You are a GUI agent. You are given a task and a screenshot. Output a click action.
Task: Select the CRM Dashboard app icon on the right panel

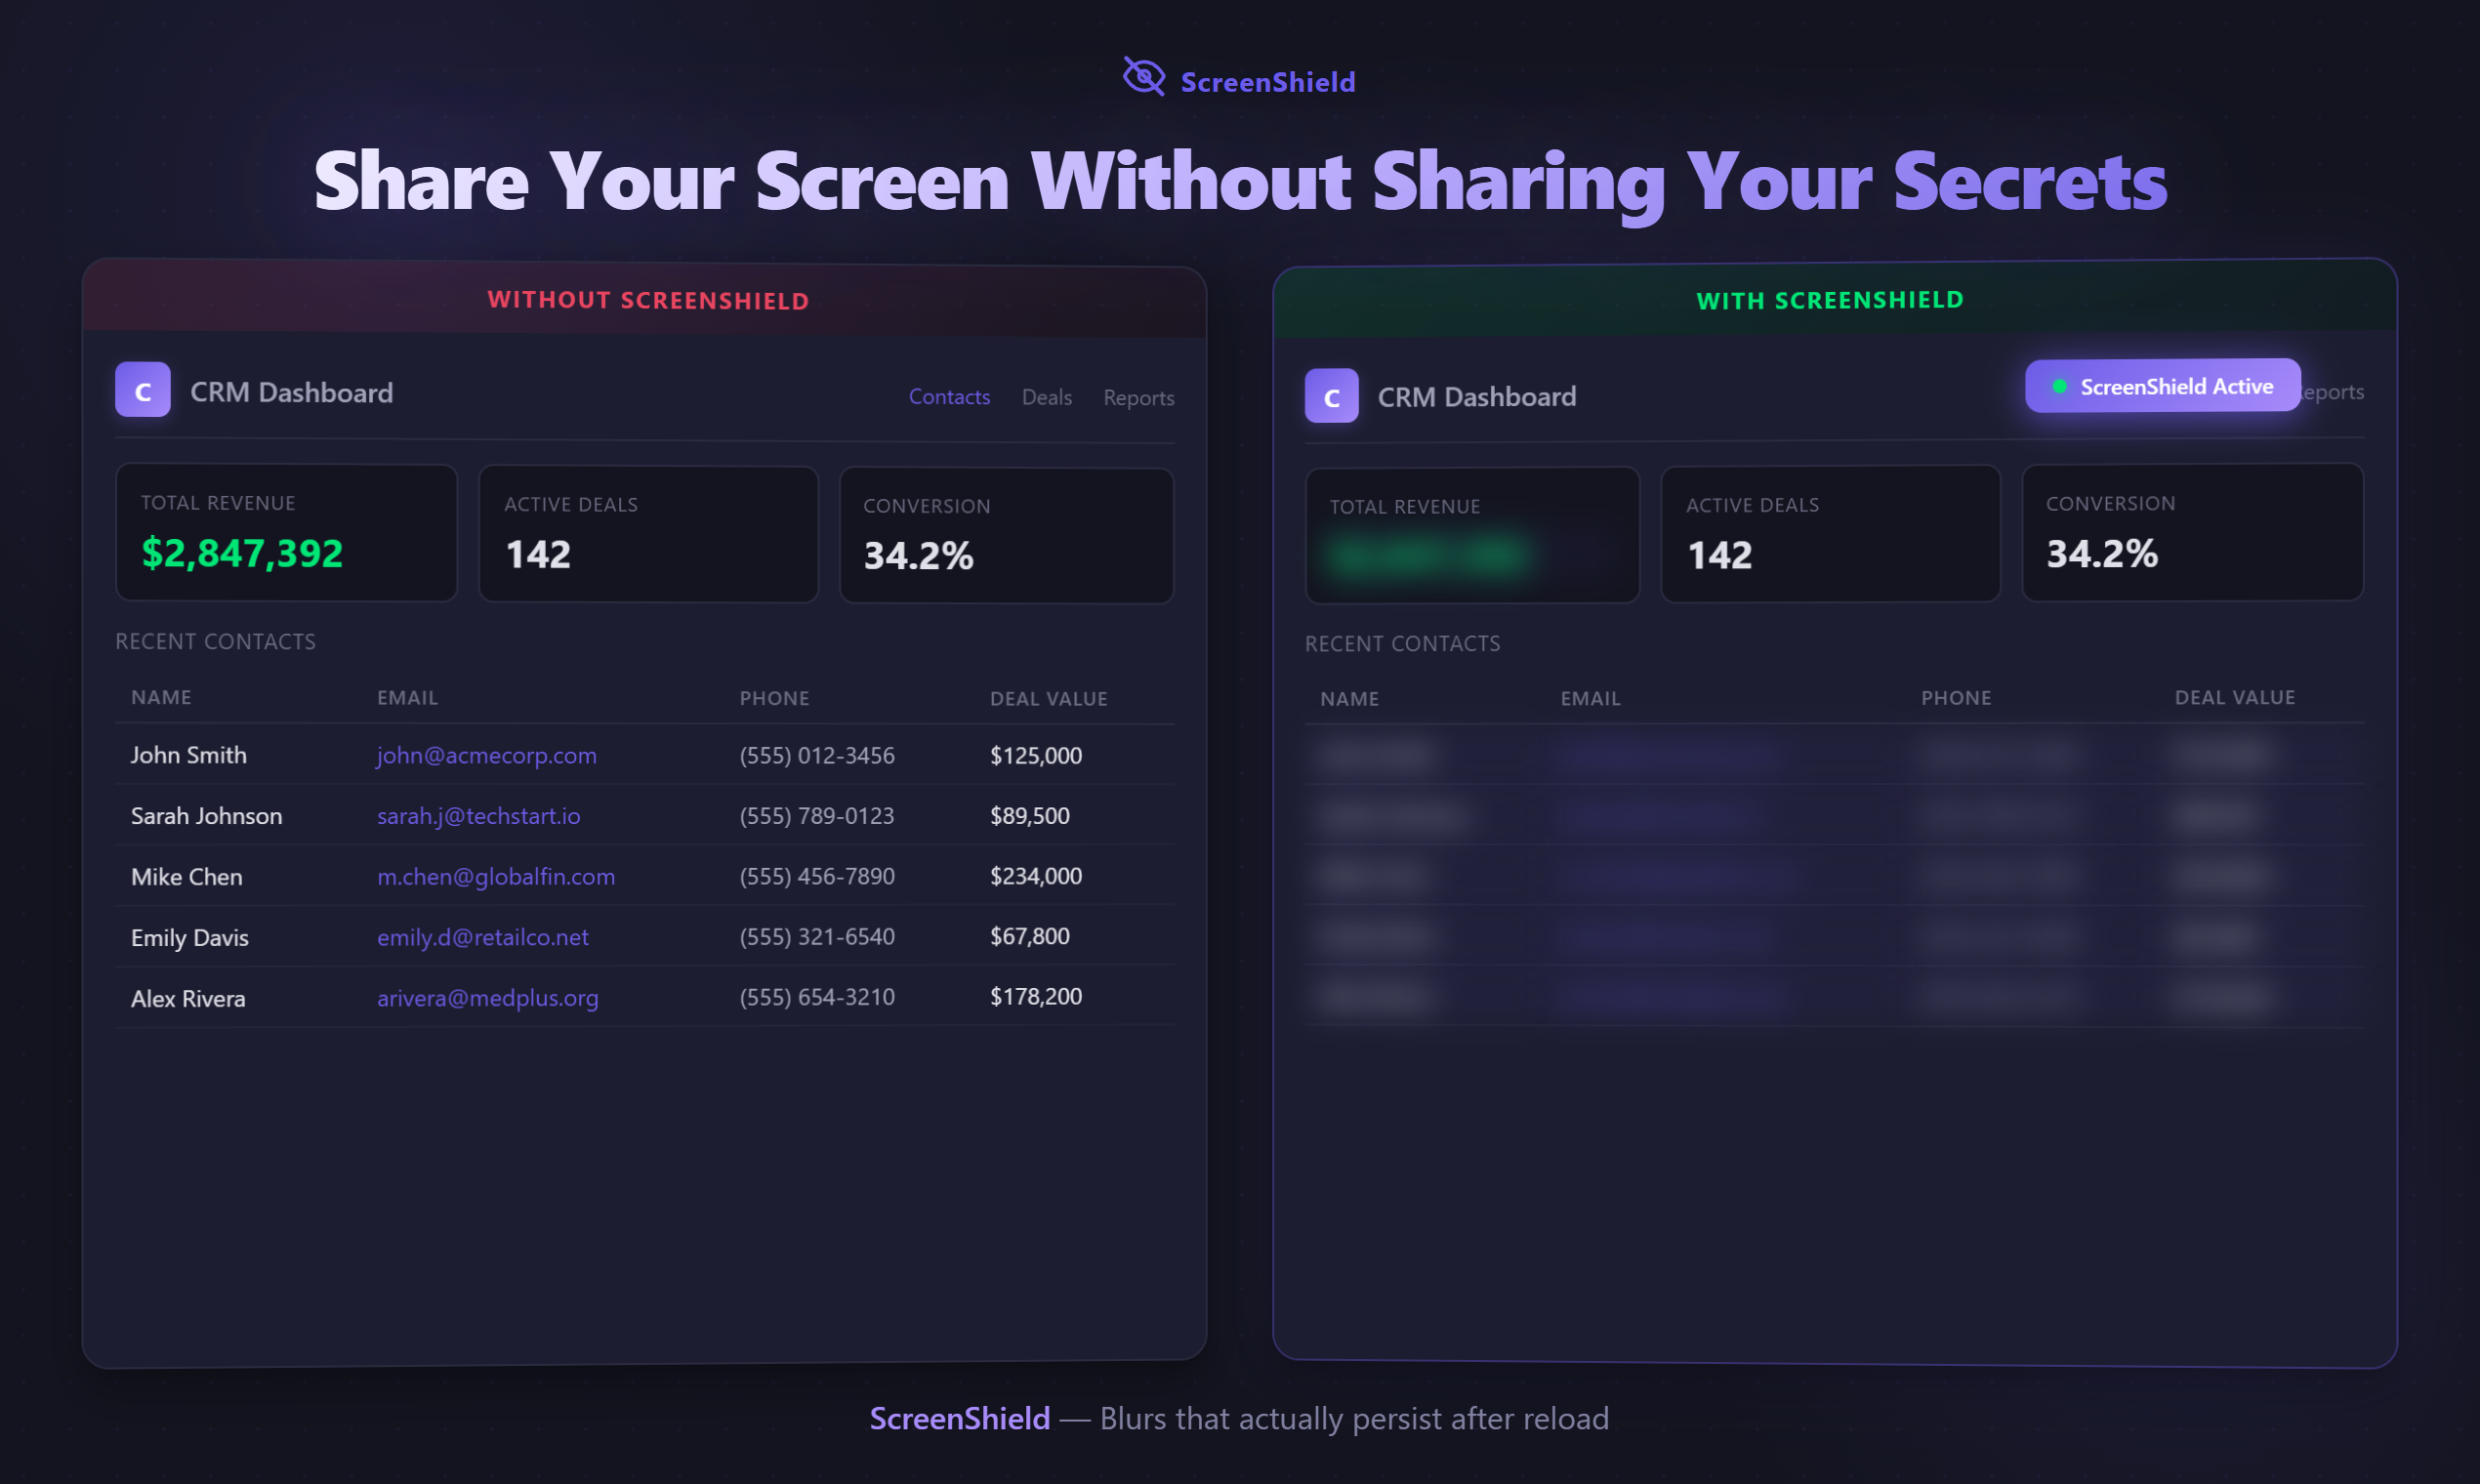pos(1331,395)
